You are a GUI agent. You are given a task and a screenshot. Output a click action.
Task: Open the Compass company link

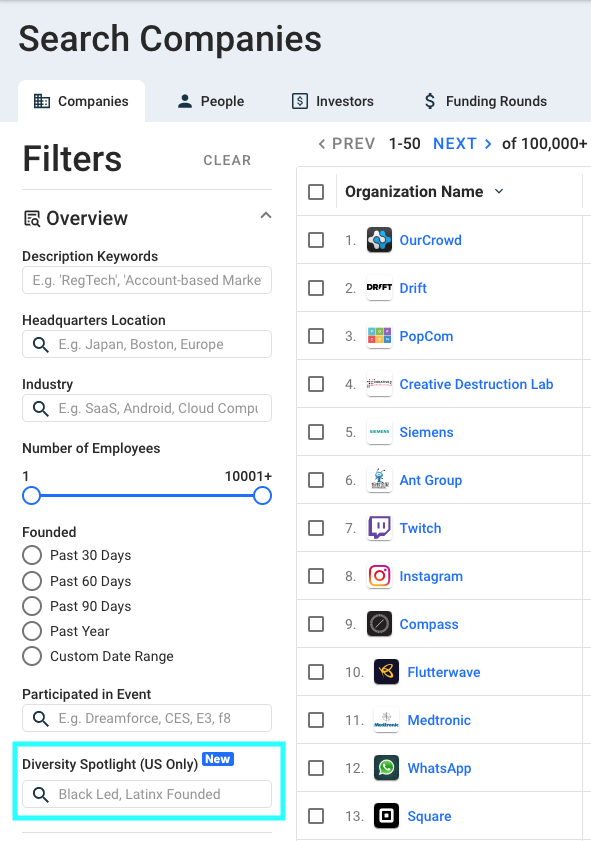click(x=429, y=624)
